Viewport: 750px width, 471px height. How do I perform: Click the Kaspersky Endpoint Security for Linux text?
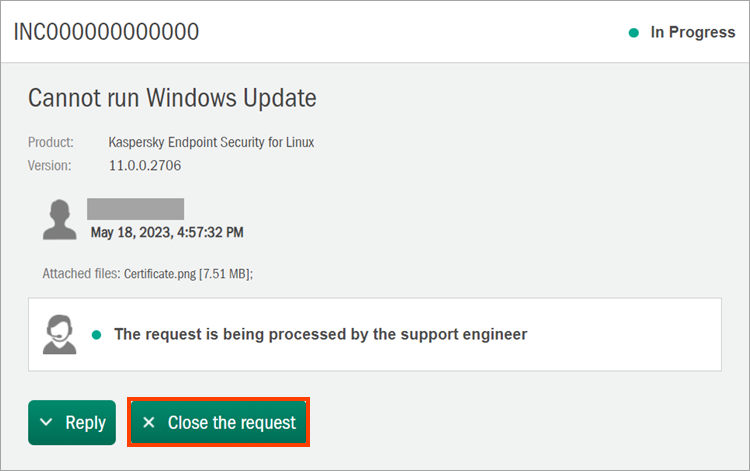click(x=211, y=142)
